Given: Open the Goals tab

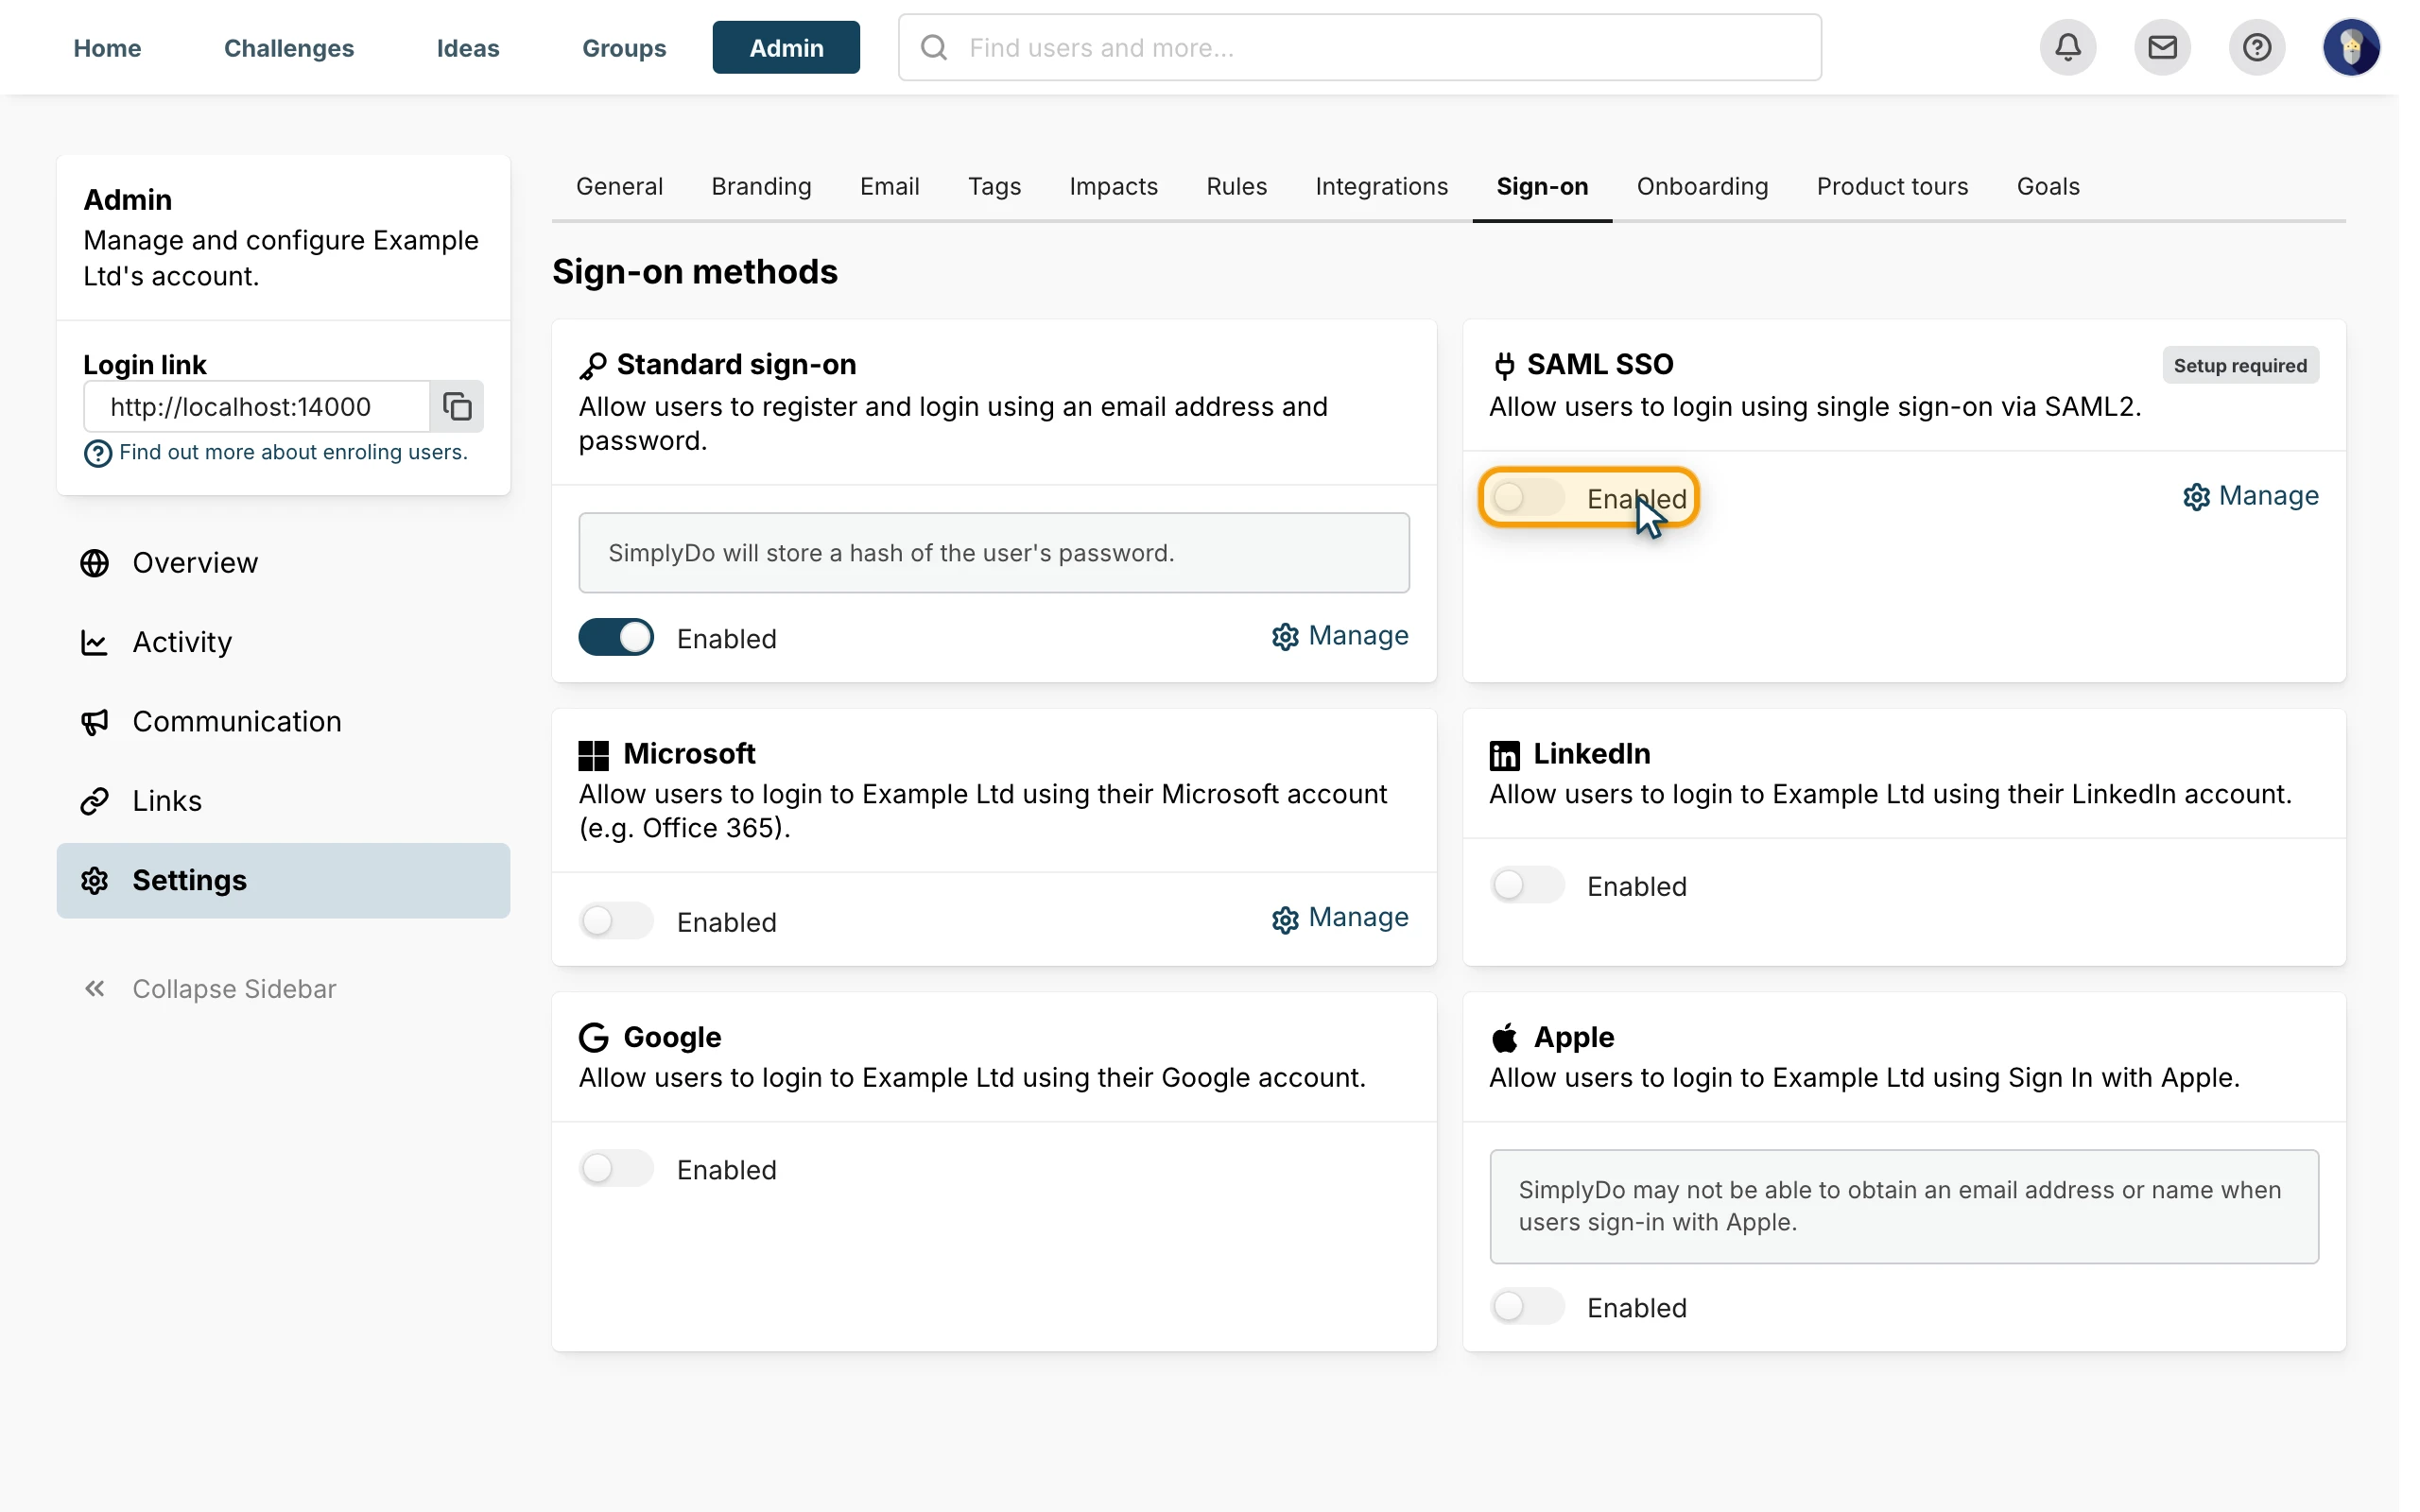Looking at the screenshot, I should click(x=2048, y=186).
